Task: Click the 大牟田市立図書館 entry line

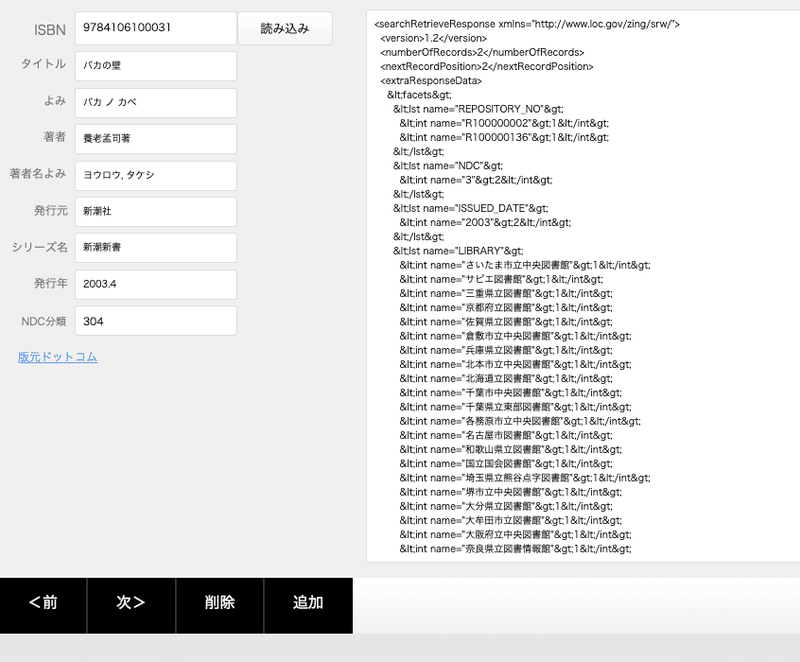Action: tap(511, 521)
